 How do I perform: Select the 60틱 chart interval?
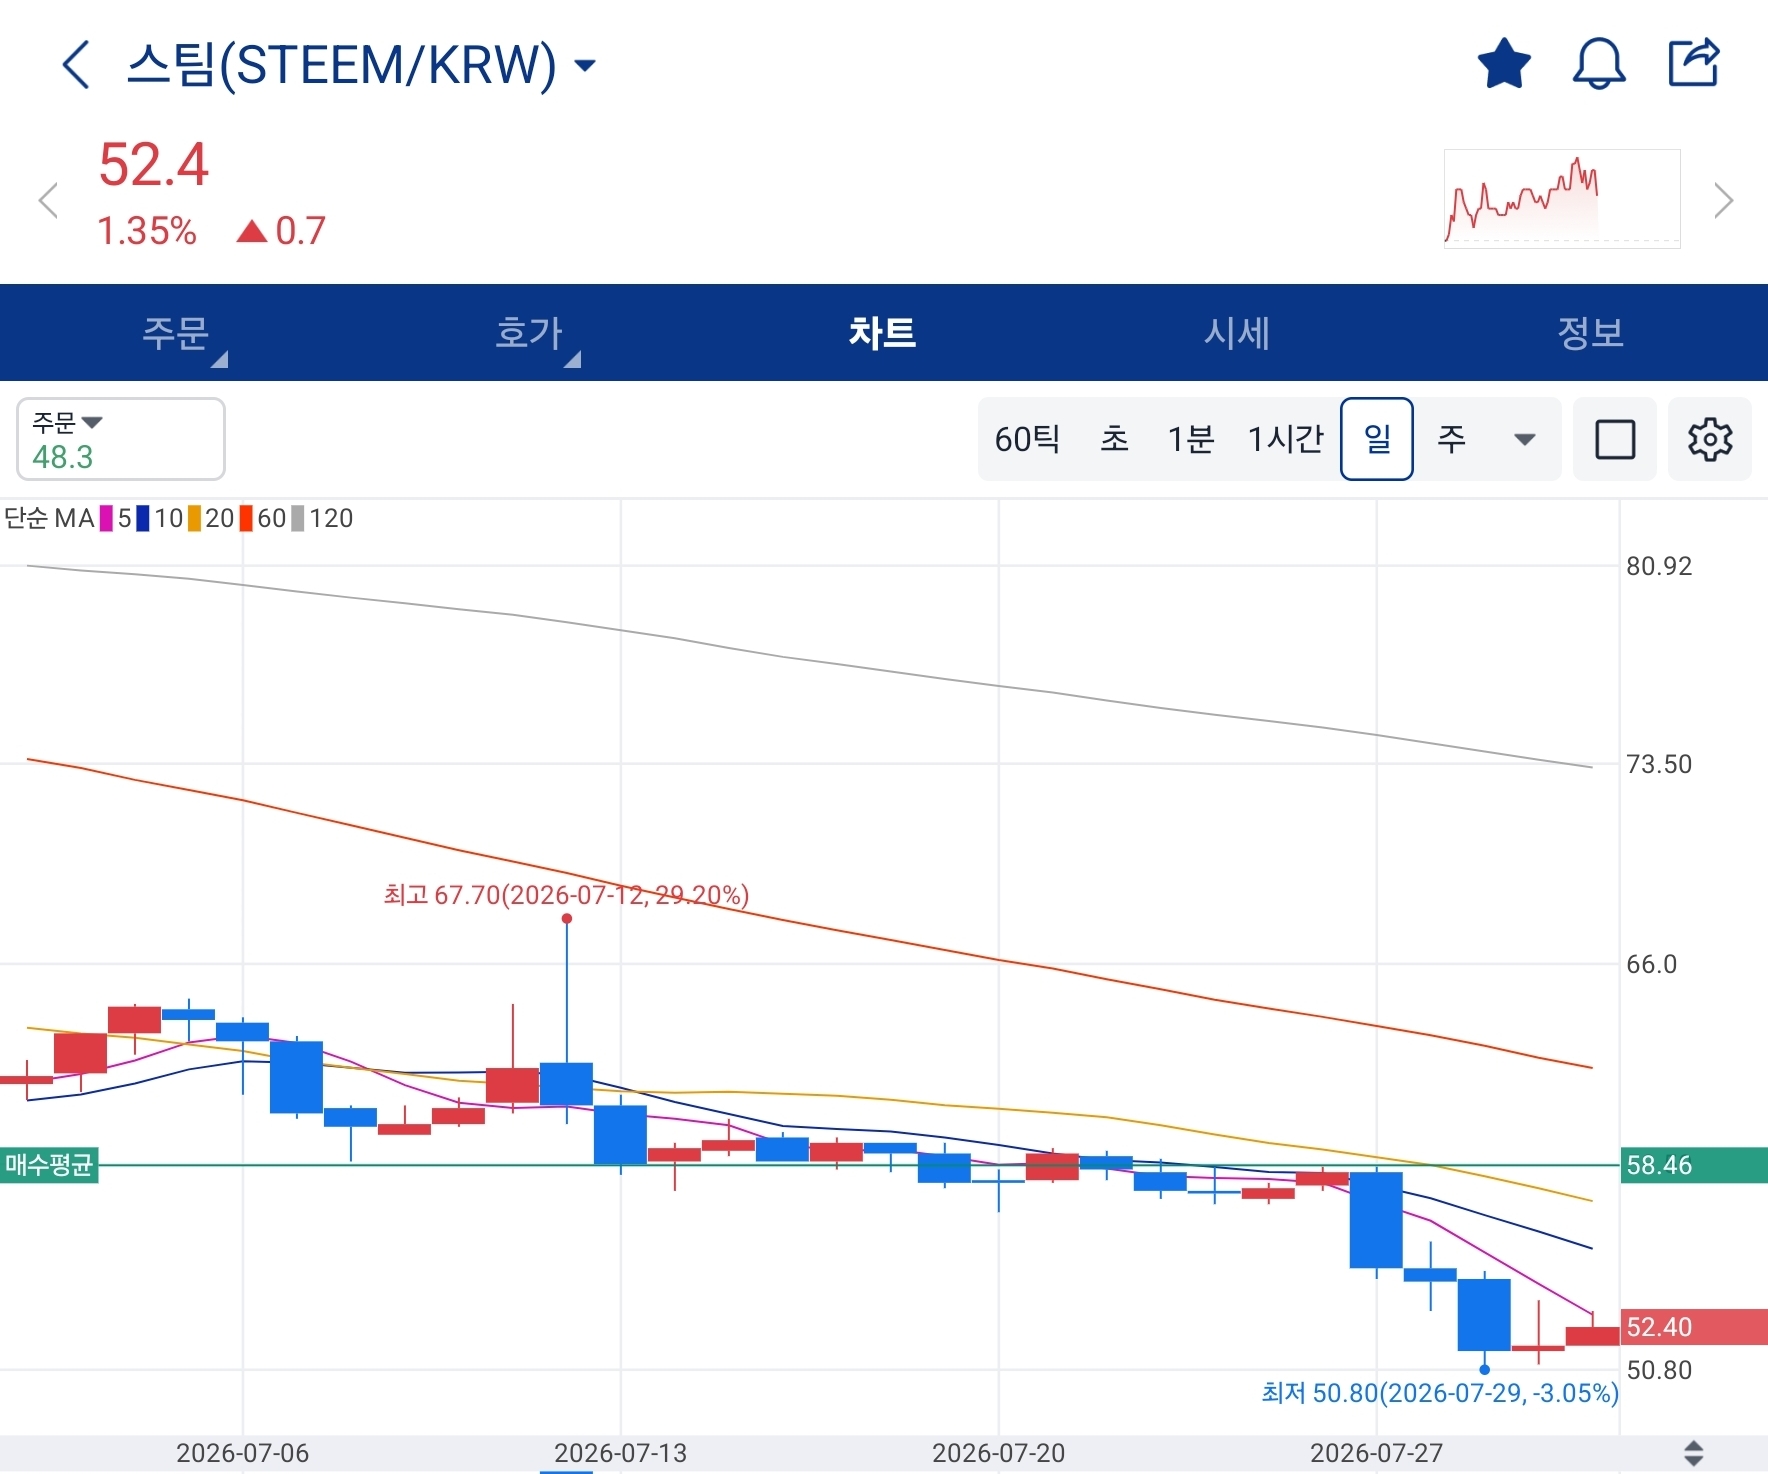click(x=1027, y=439)
